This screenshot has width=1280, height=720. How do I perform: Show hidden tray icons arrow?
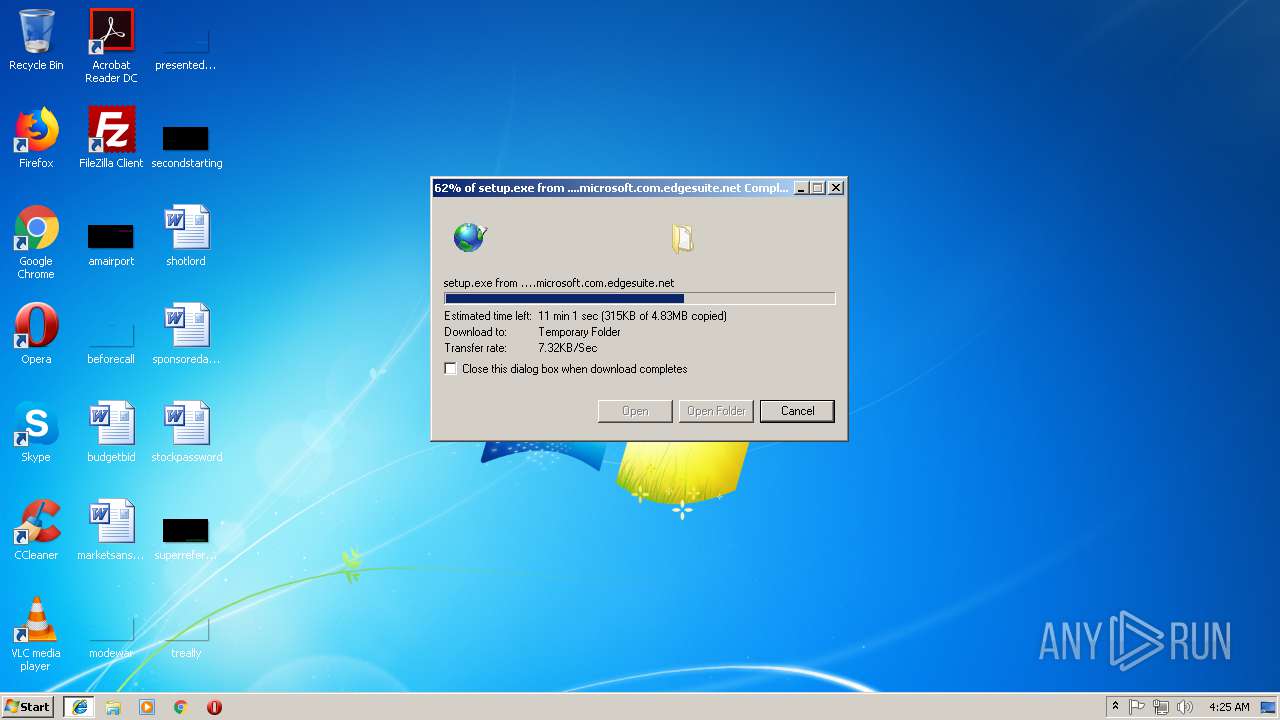coord(1115,707)
